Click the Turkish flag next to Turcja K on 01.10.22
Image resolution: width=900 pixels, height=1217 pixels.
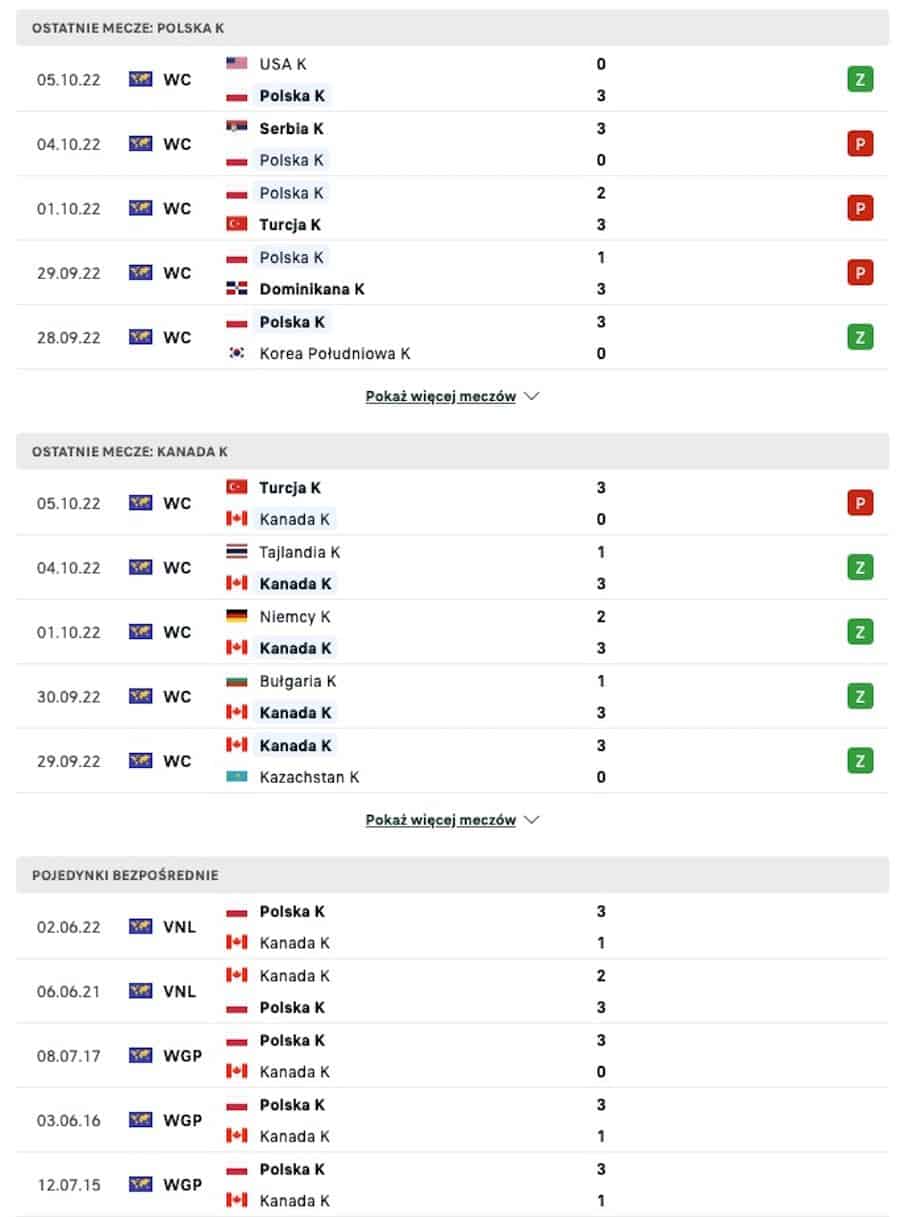point(237,224)
